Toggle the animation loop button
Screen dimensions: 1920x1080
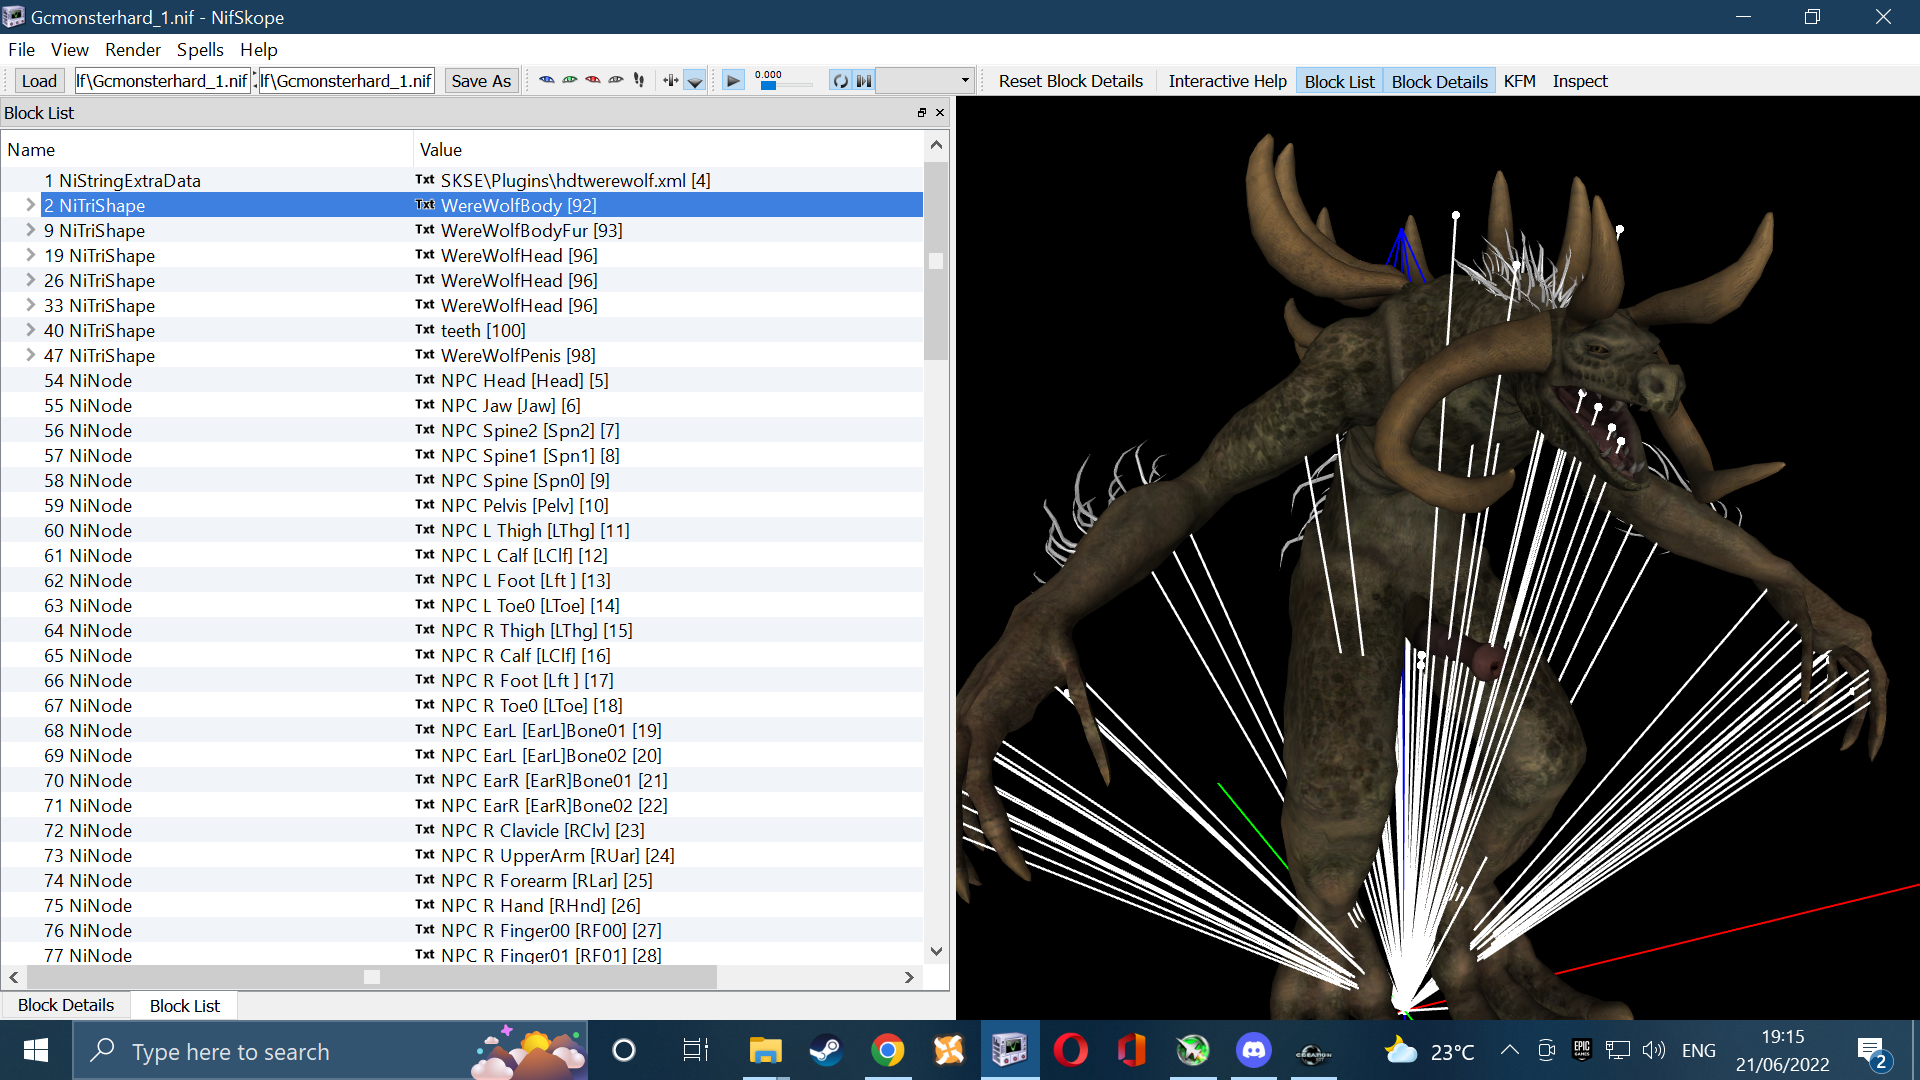coord(841,80)
